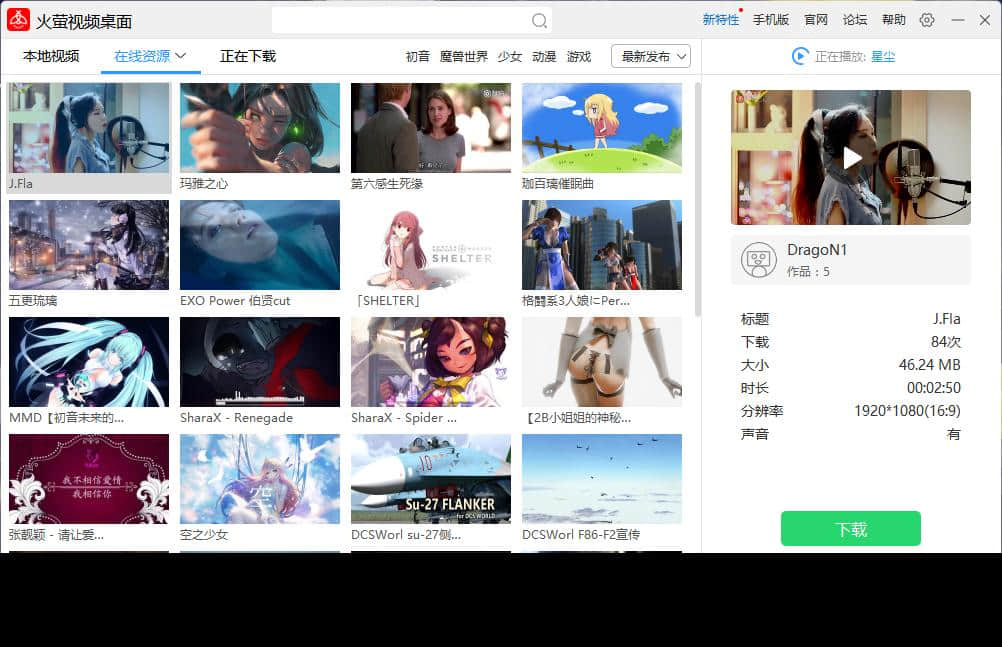Select the 2B小姐姐 video thumbnail
The image size is (1002, 647).
pos(602,362)
